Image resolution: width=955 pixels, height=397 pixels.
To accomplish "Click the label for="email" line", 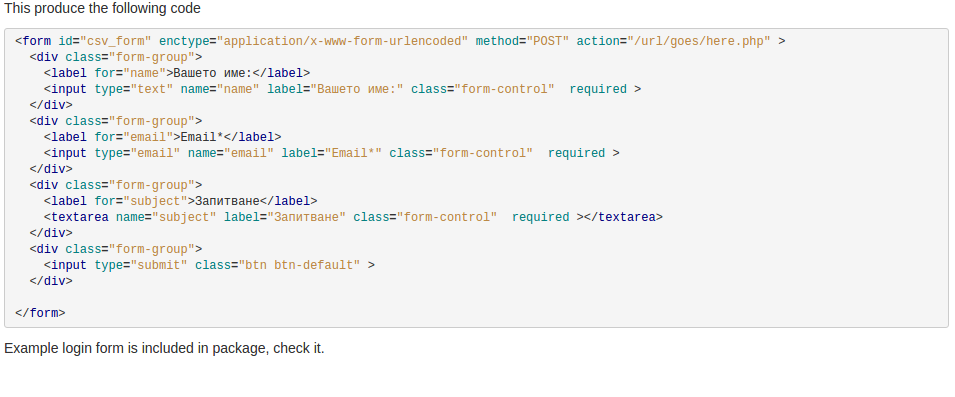I will click(x=163, y=137).
